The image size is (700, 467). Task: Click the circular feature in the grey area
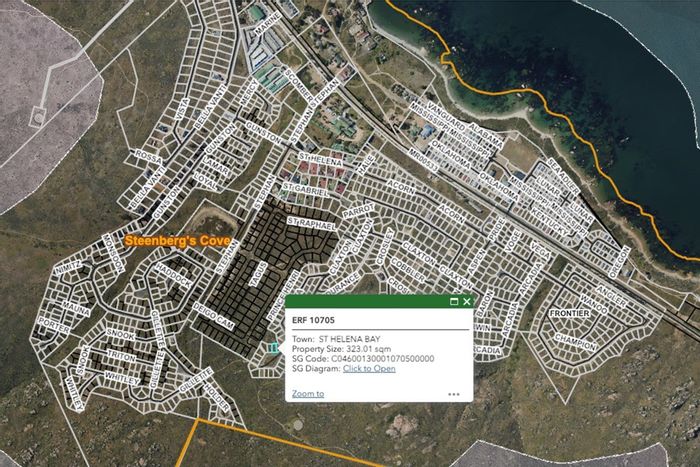coord(38,118)
